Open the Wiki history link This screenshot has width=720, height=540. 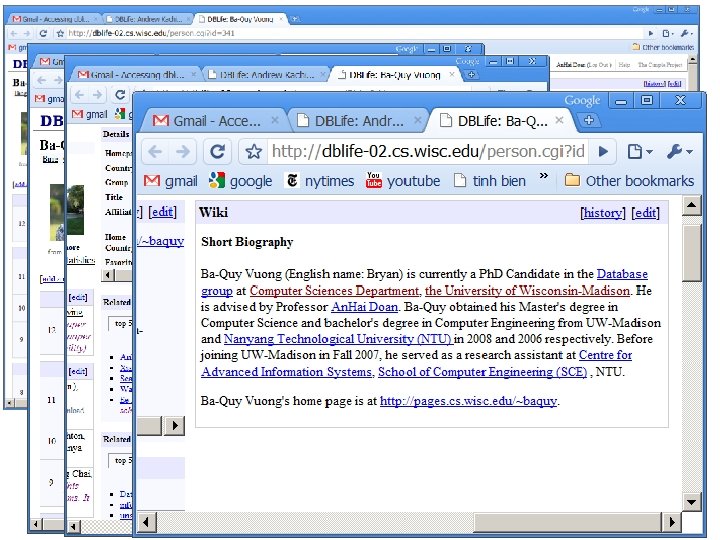coord(603,213)
